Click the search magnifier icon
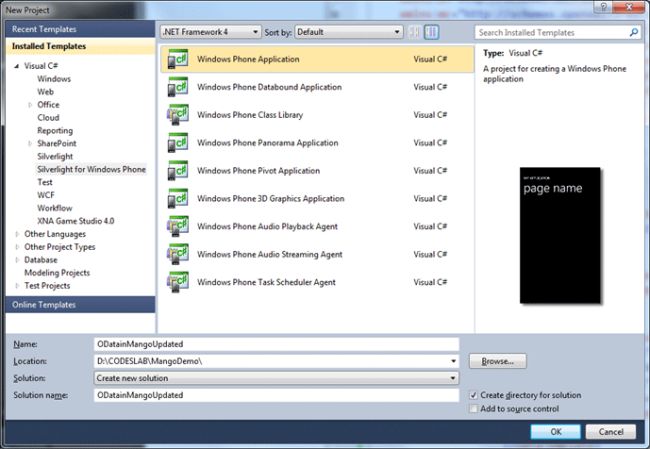650x449 pixels. pos(633,32)
